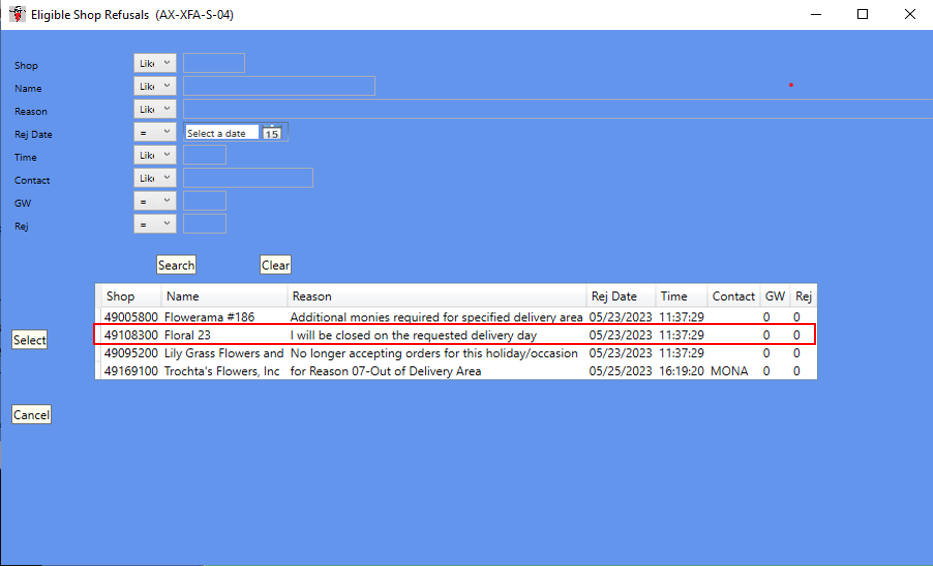Click the Flowerama #186 row's 11:37:29 time
This screenshot has height=566, width=933.
coord(681,317)
